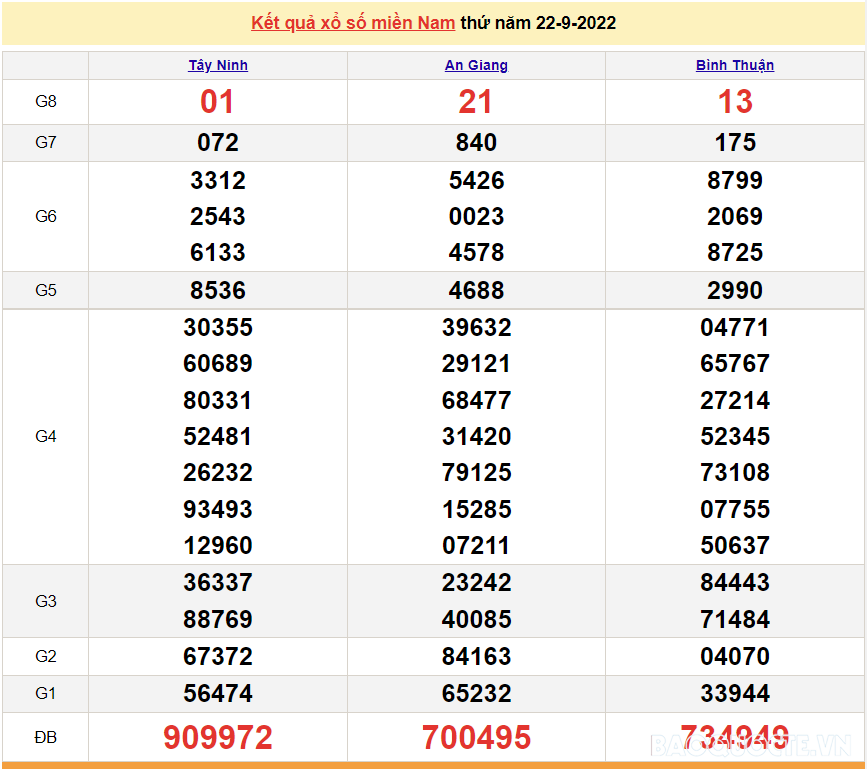Open the Tây Ninh province link

(x=218, y=65)
